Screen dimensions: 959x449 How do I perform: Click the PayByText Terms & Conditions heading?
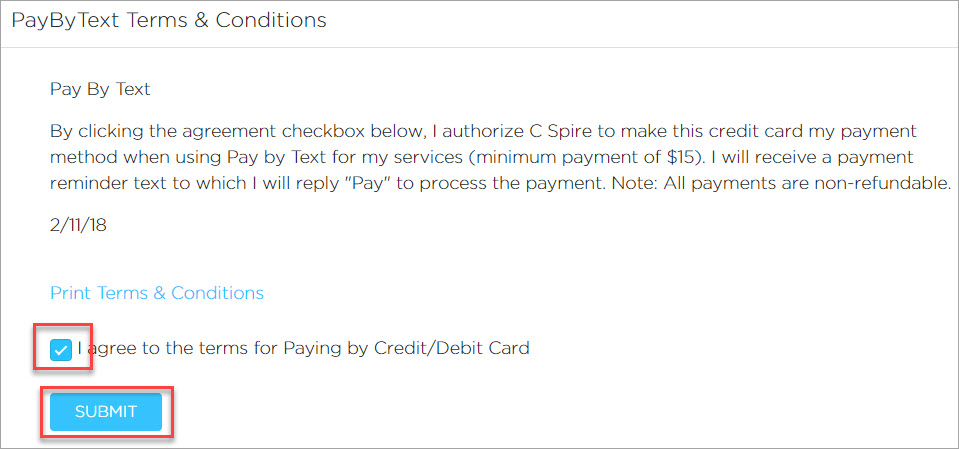(168, 20)
